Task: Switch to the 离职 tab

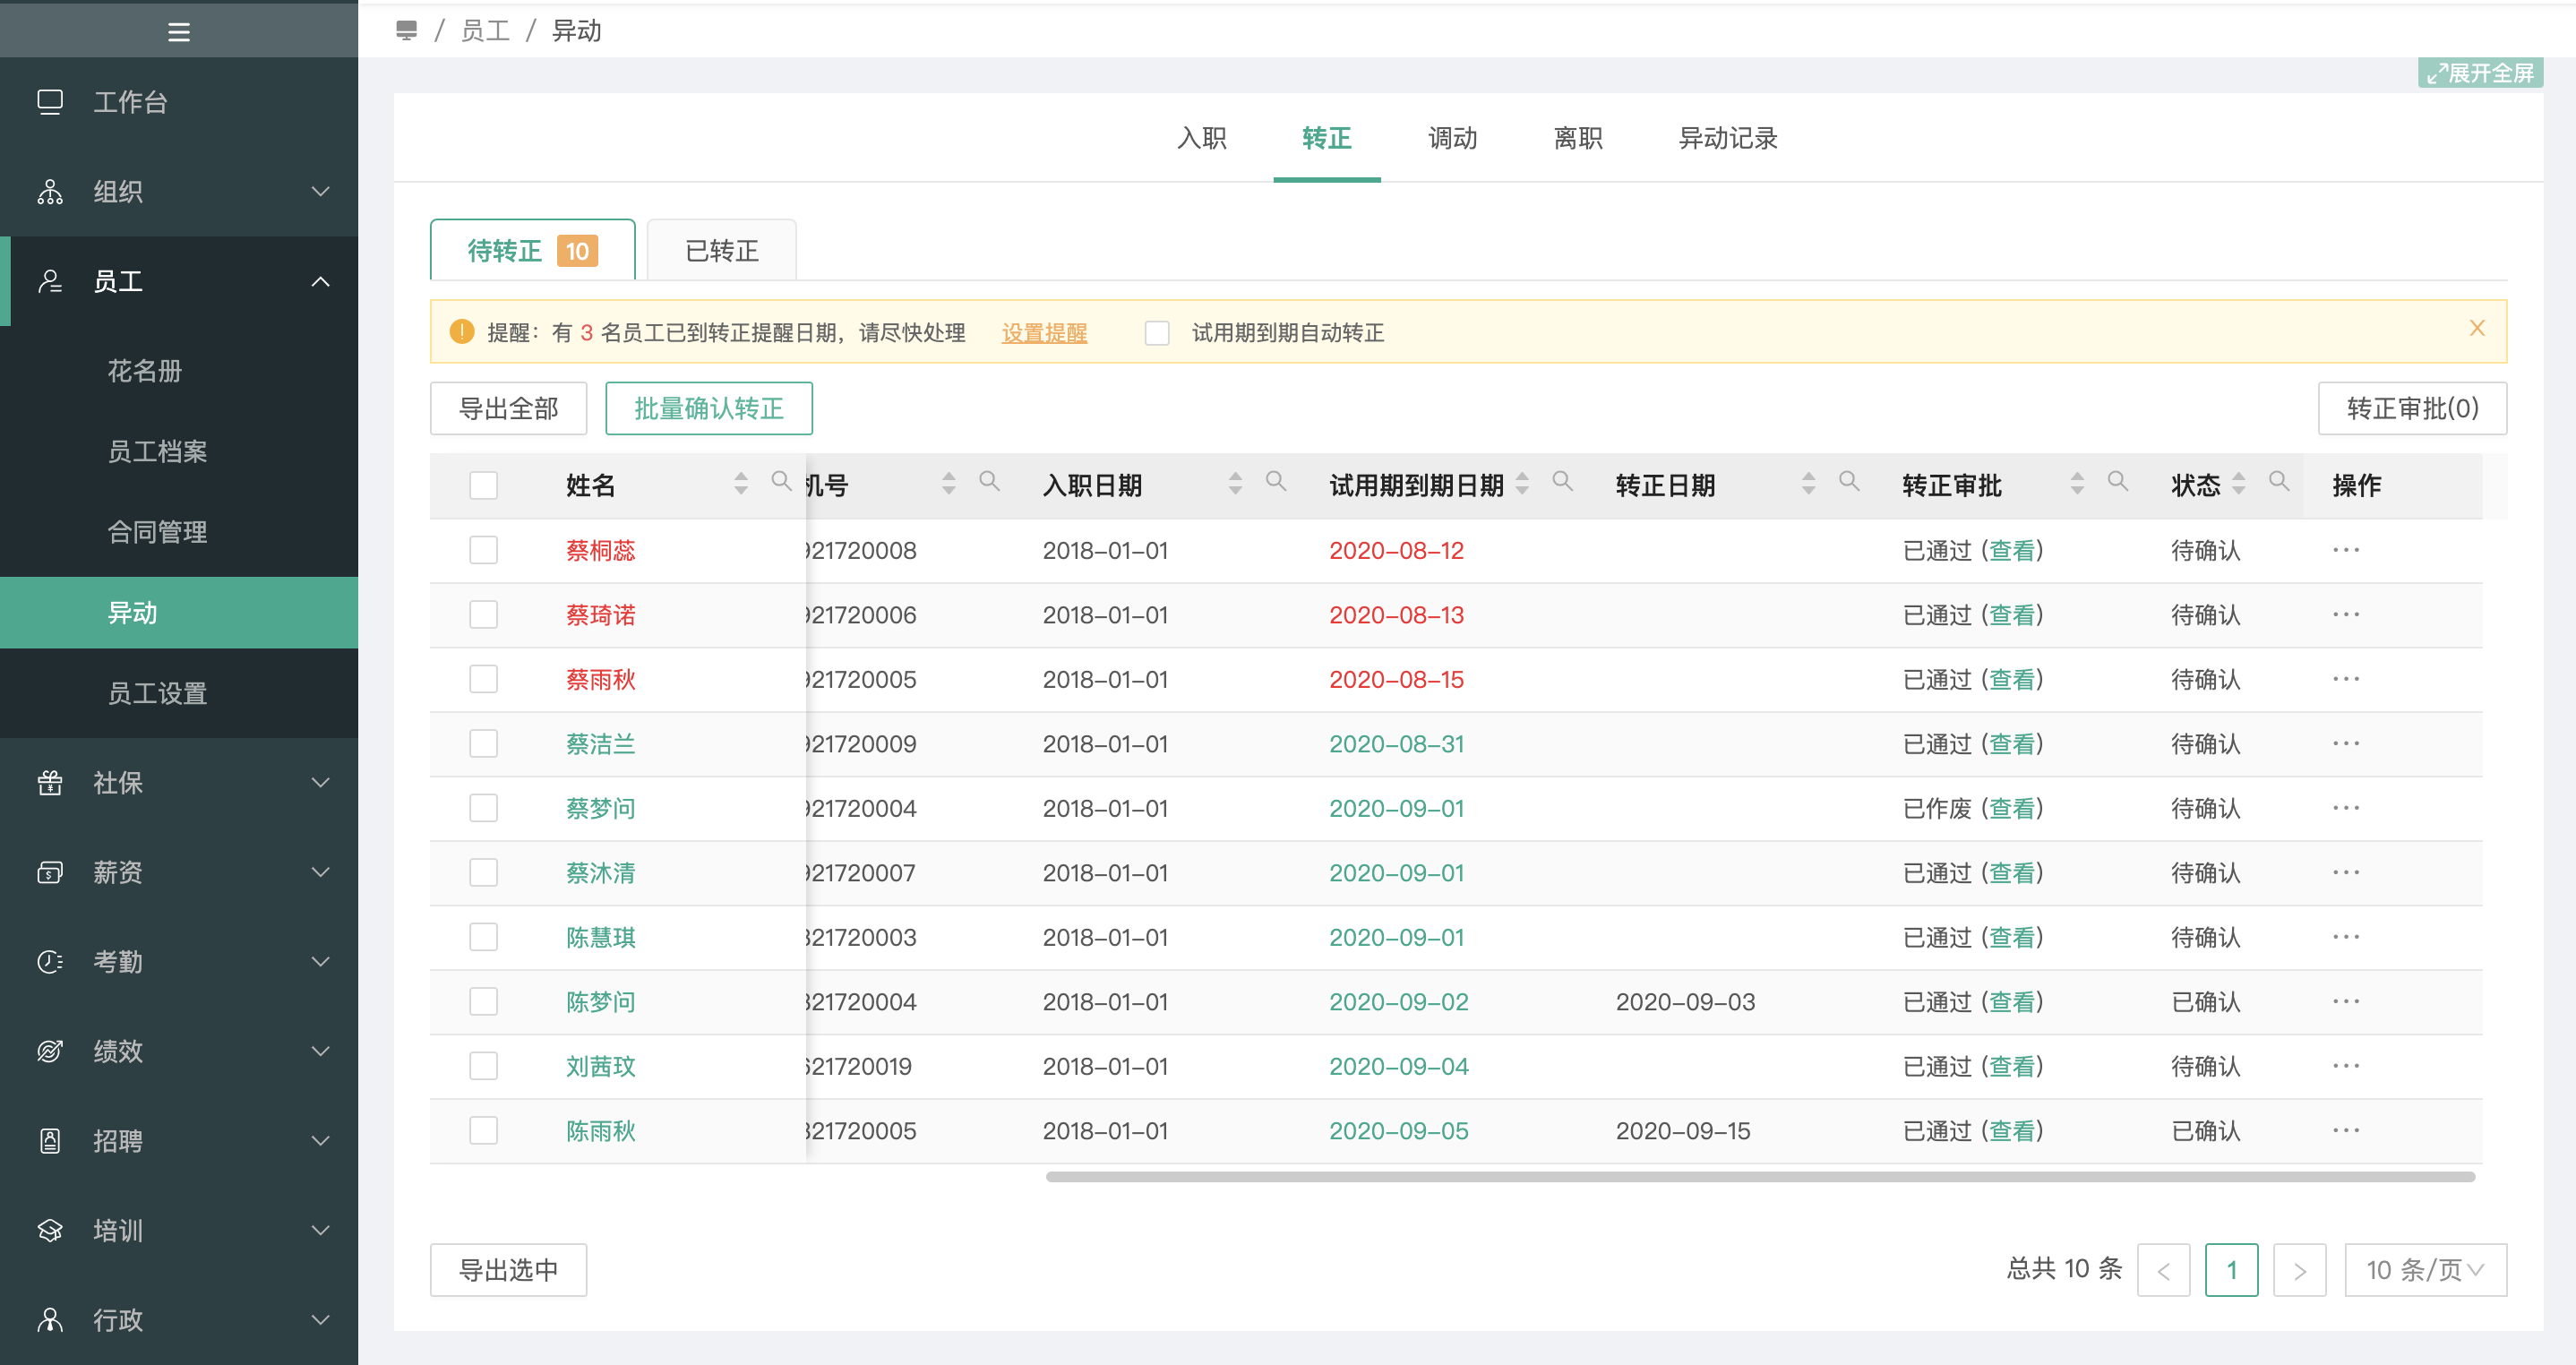Action: [x=1578, y=139]
